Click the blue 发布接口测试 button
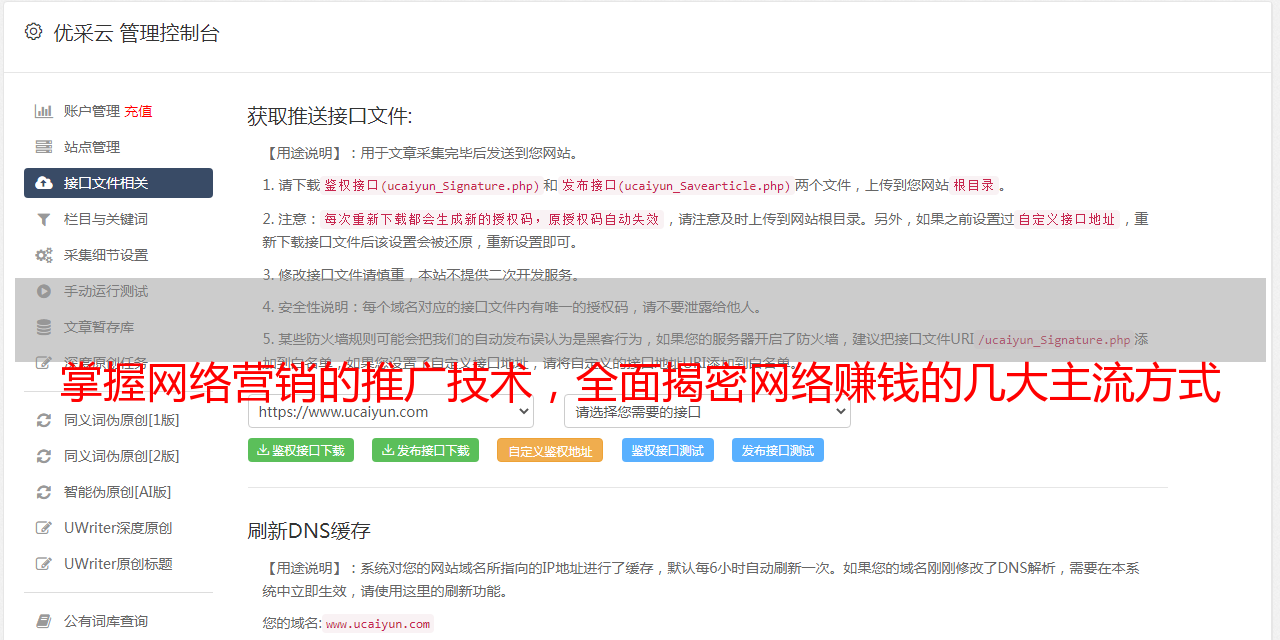This screenshot has height=640, width=1280. click(778, 450)
